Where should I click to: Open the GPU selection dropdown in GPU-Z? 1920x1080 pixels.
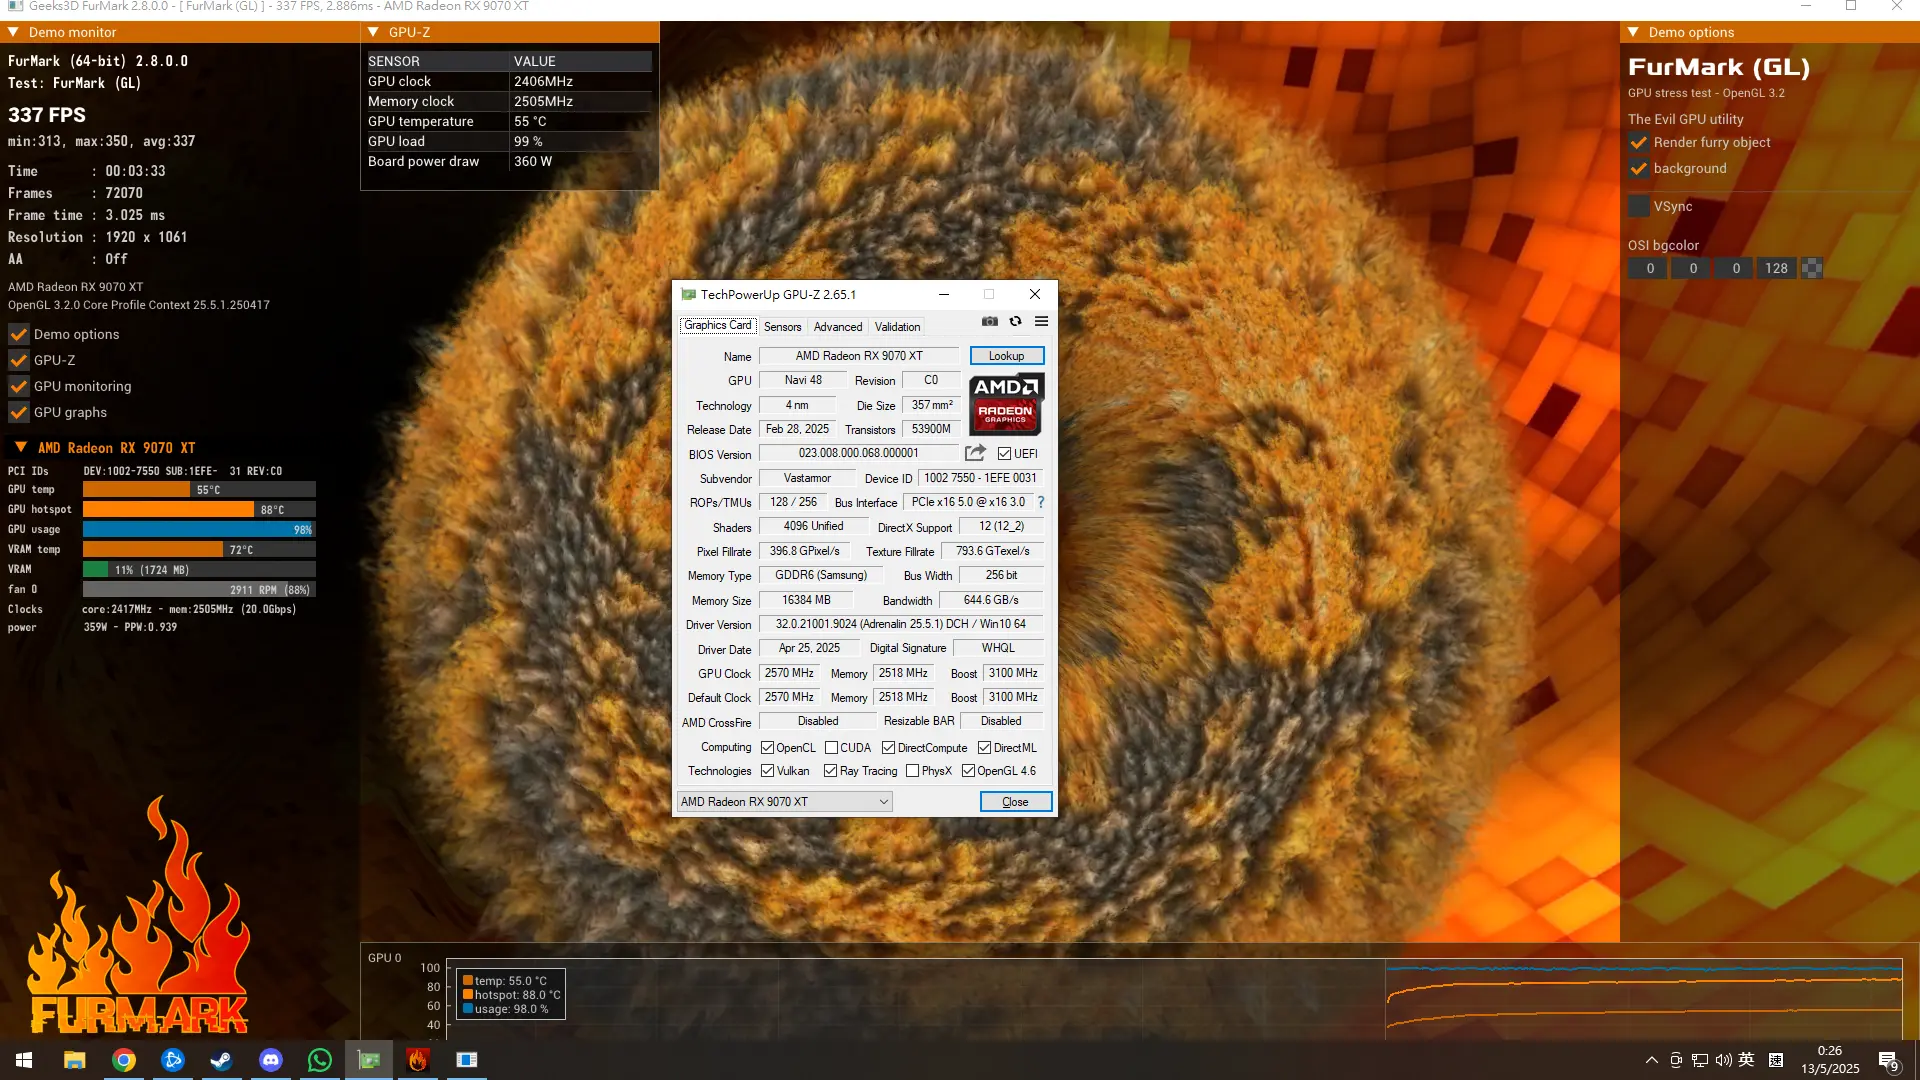tap(784, 801)
